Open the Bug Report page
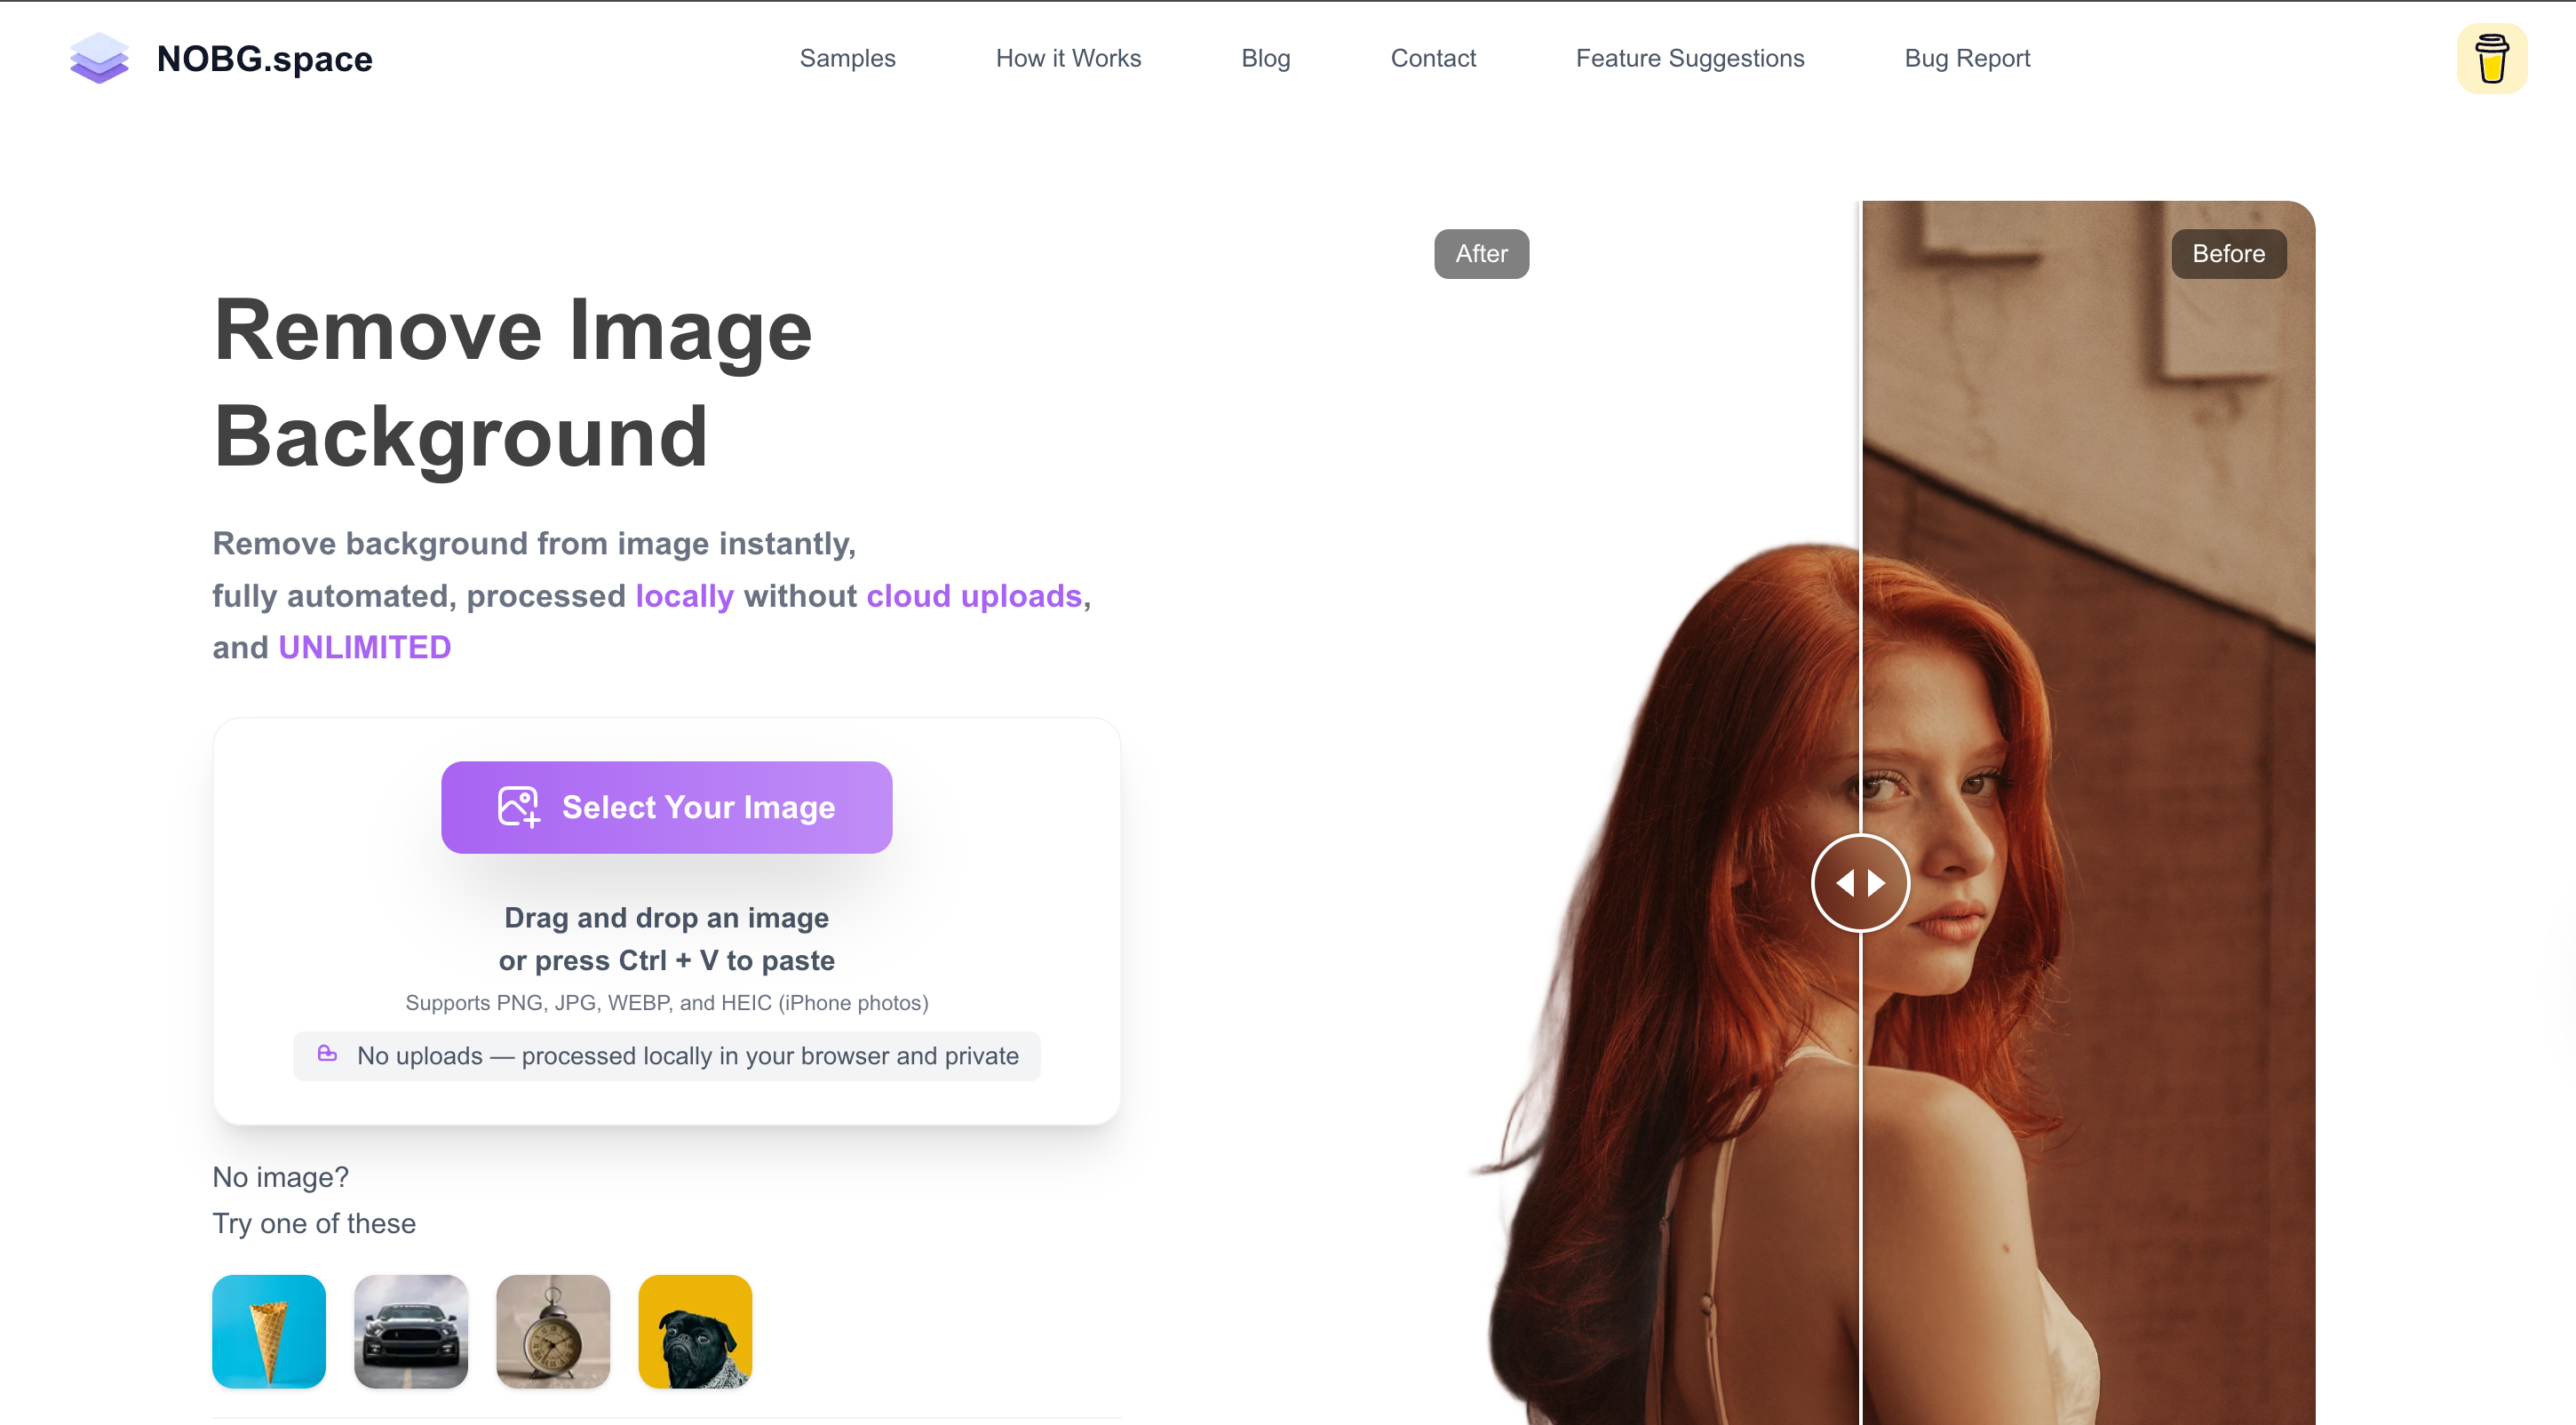The height and width of the screenshot is (1425, 2576). tap(1967, 58)
